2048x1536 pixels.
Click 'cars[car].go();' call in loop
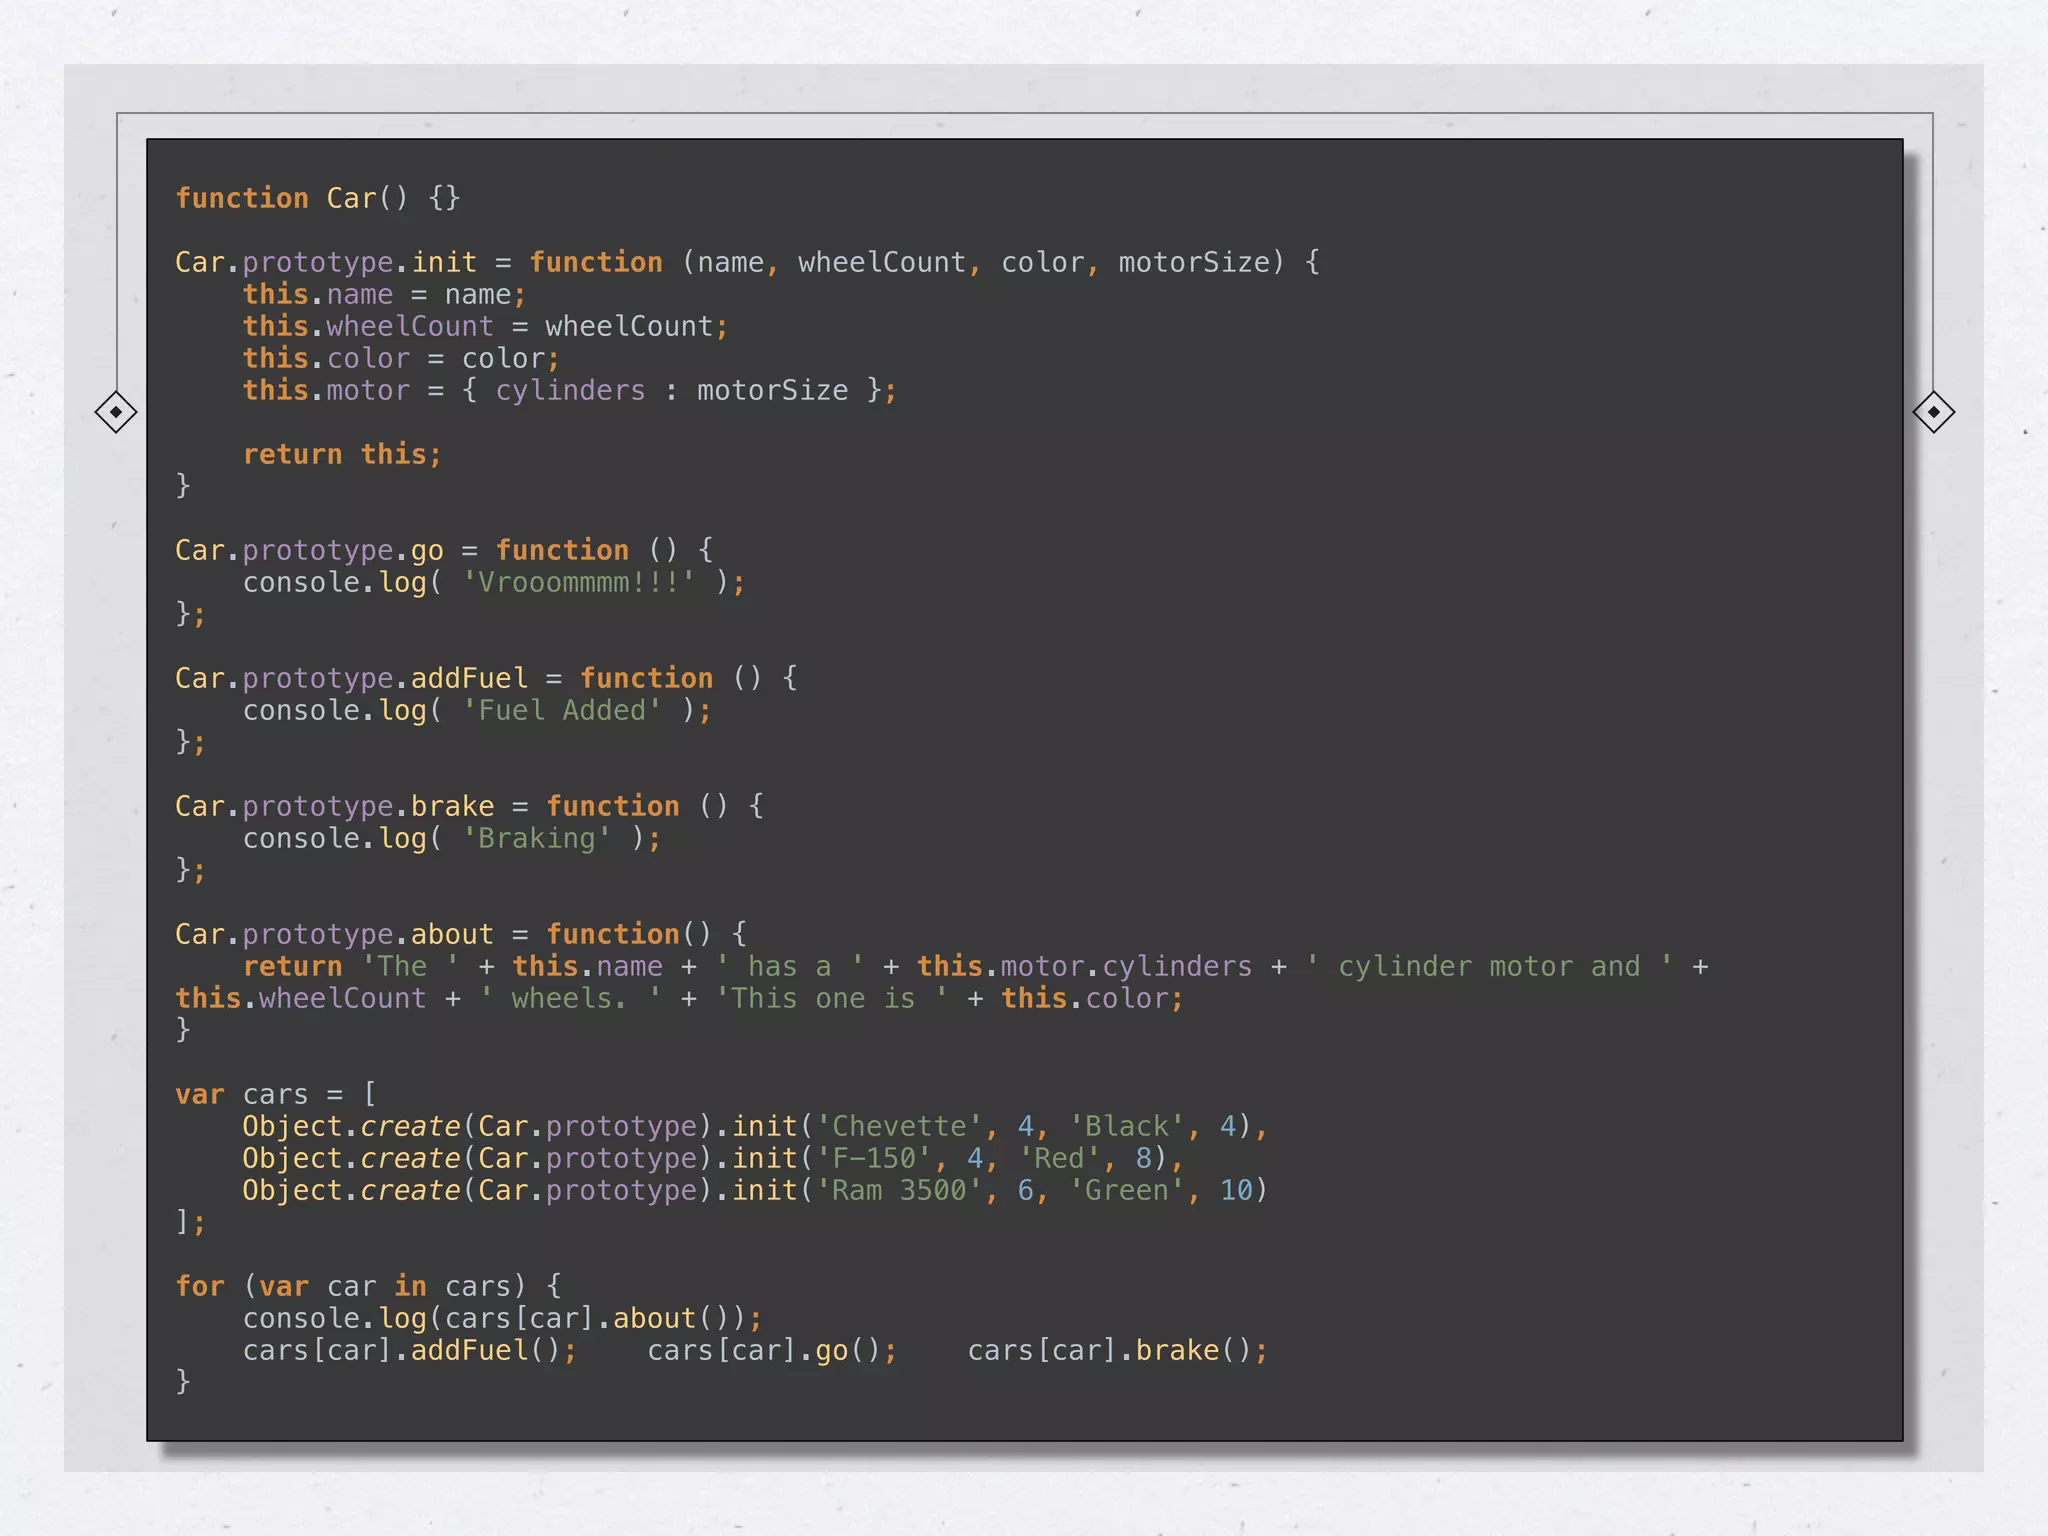coord(772,1350)
